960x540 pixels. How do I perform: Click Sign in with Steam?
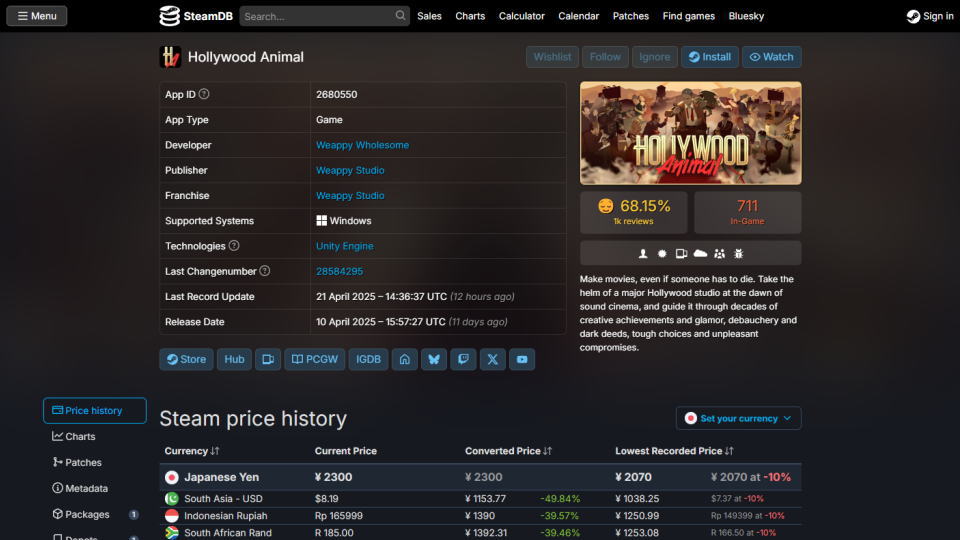(930, 16)
